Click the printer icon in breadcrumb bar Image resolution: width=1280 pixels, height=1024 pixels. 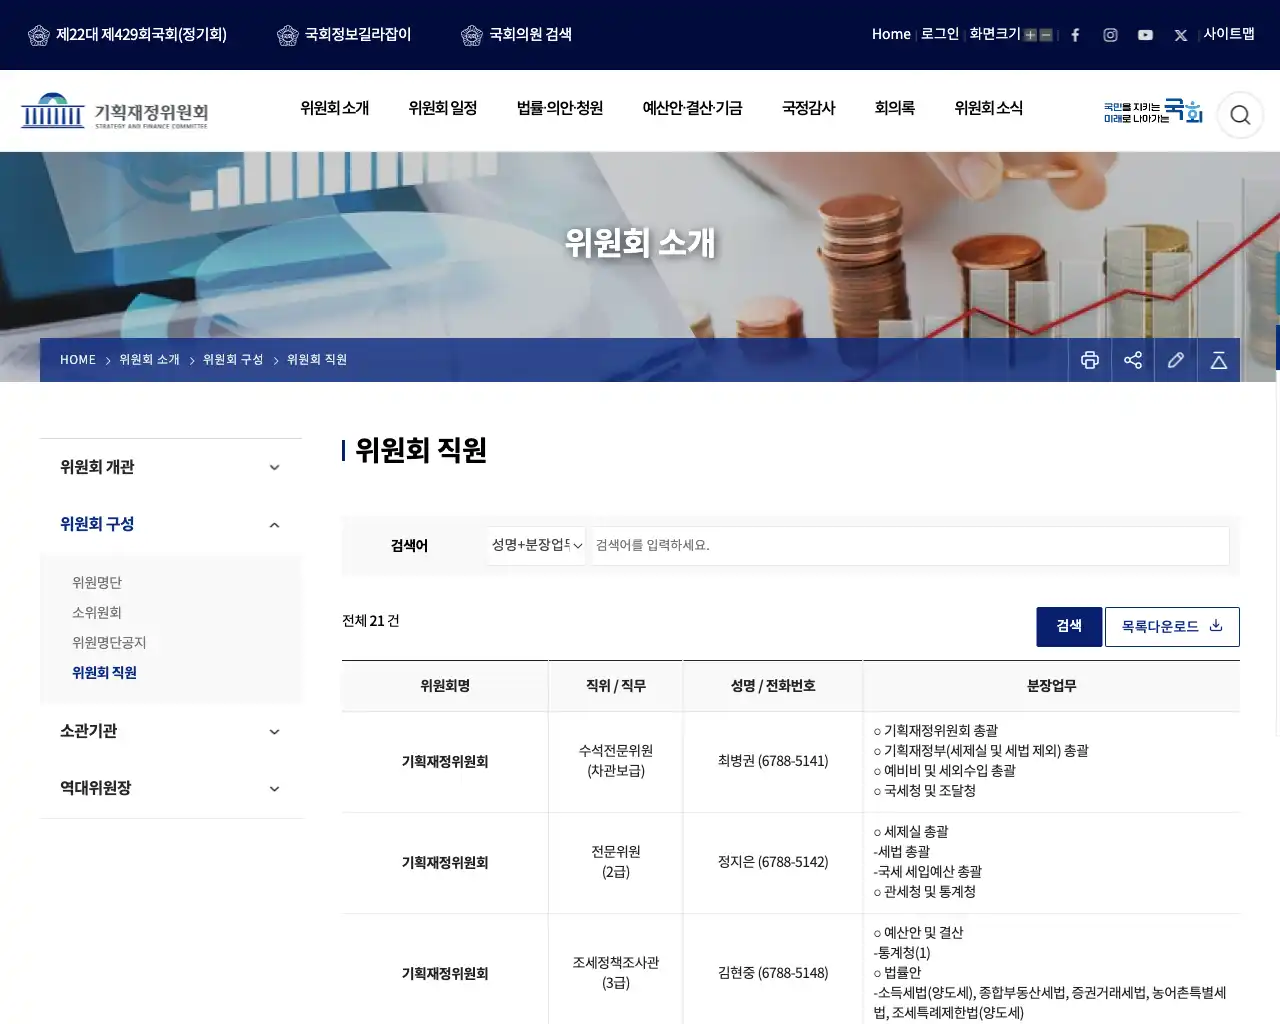pyautogui.click(x=1090, y=360)
